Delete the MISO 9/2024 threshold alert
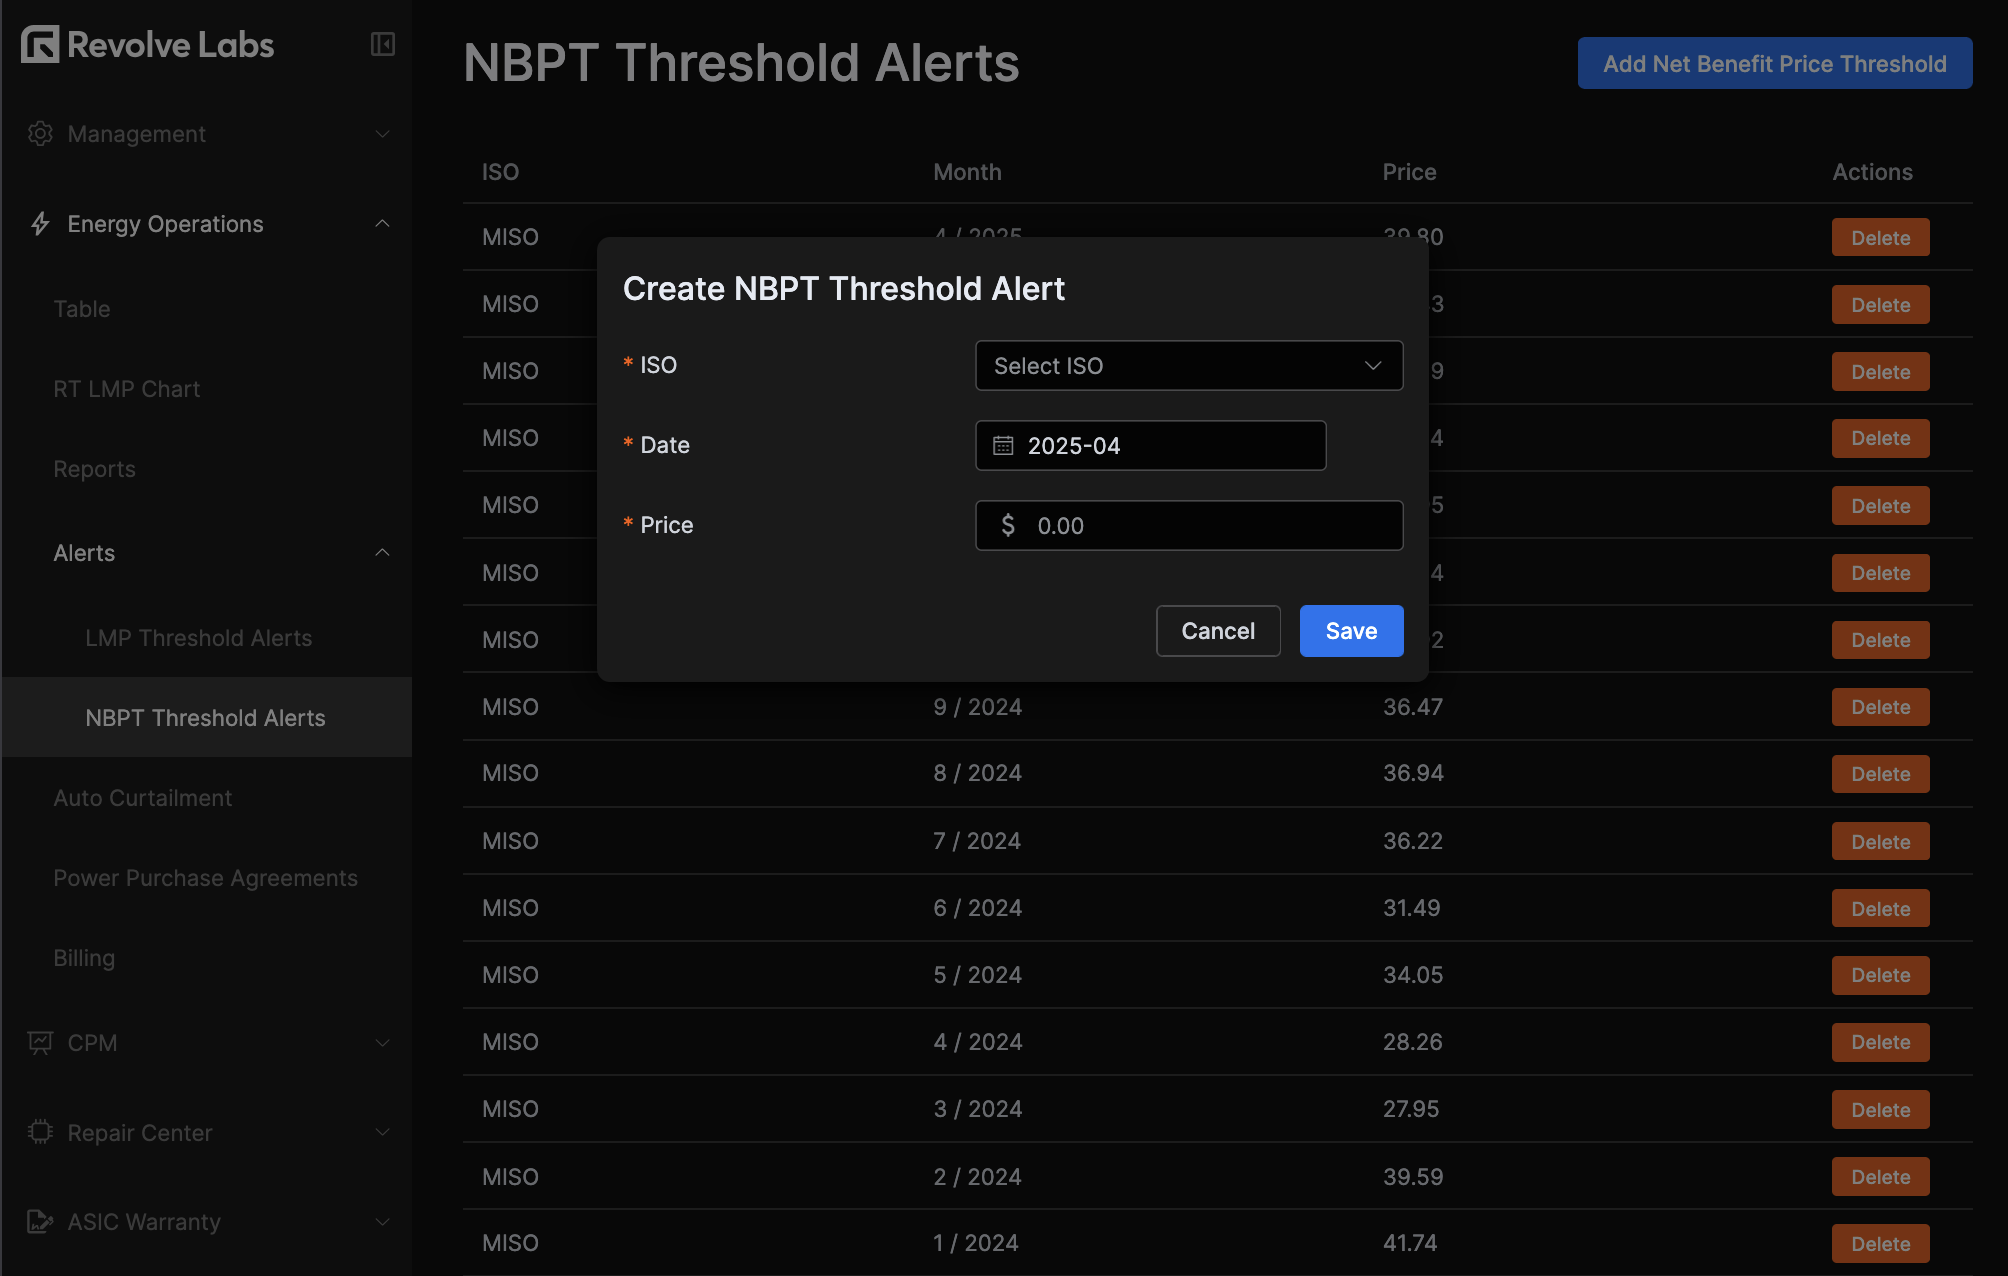Screen dimensions: 2008x1276 pos(1880,706)
